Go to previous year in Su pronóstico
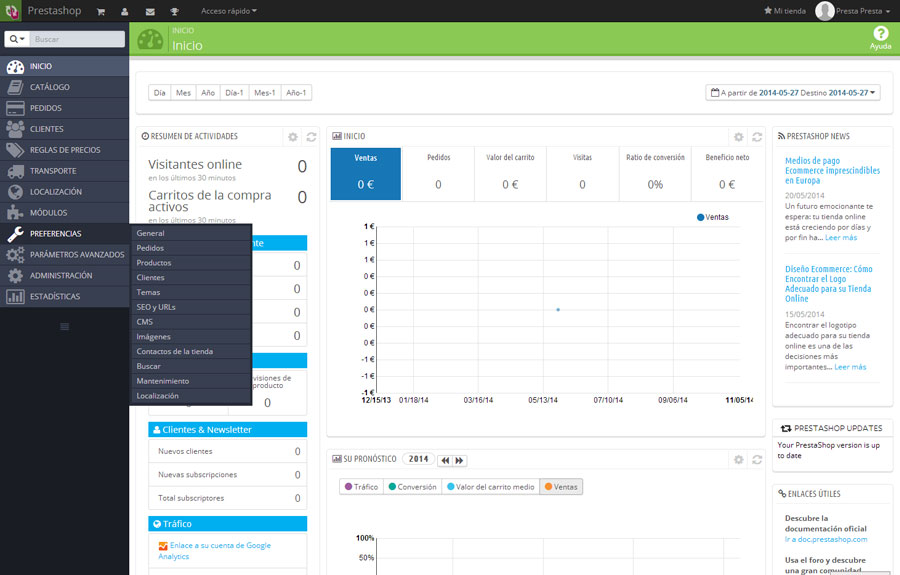The image size is (900, 575). [445, 460]
